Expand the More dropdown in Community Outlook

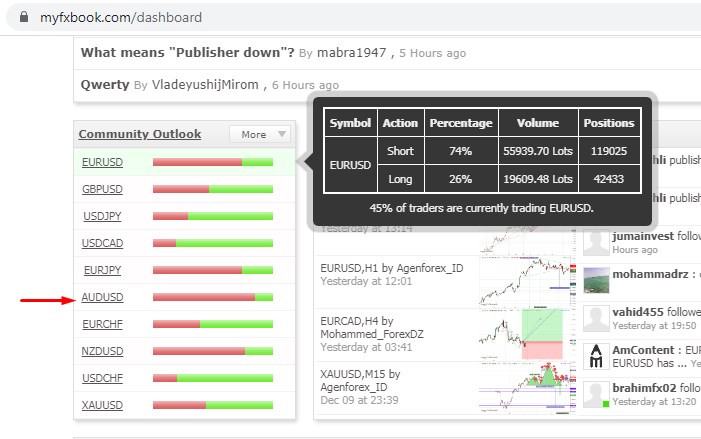(x=260, y=134)
